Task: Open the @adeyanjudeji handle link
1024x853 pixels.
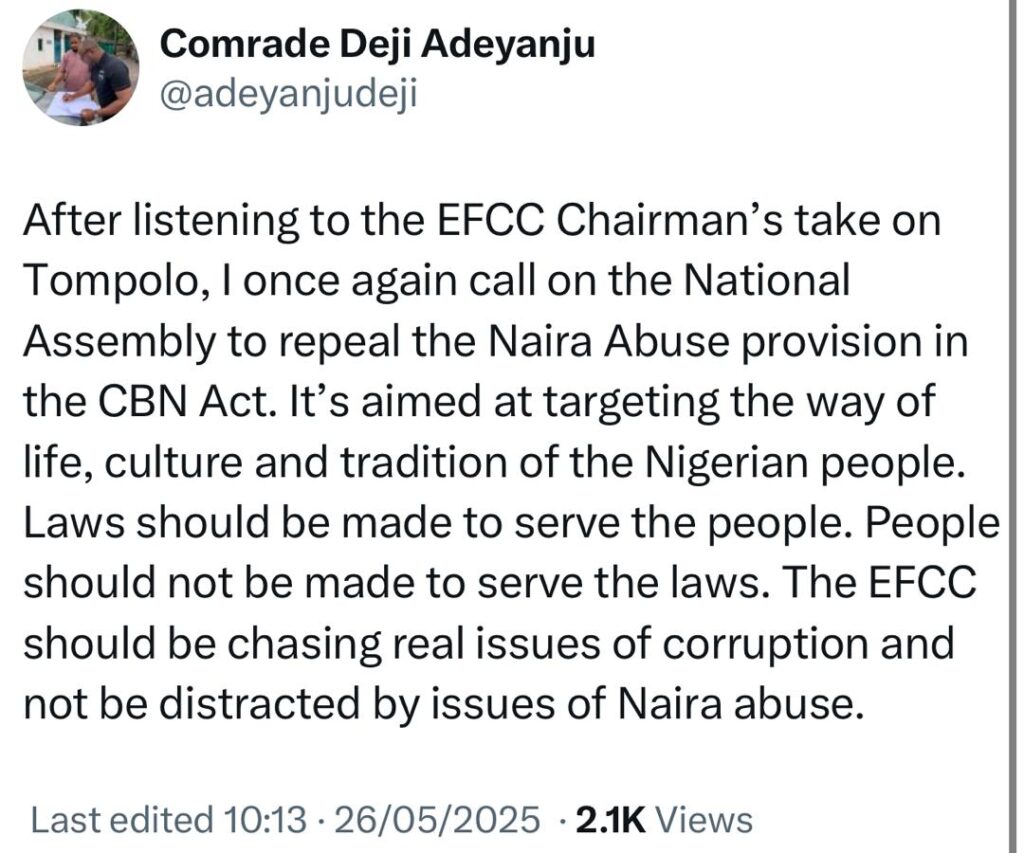Action: 288,95
